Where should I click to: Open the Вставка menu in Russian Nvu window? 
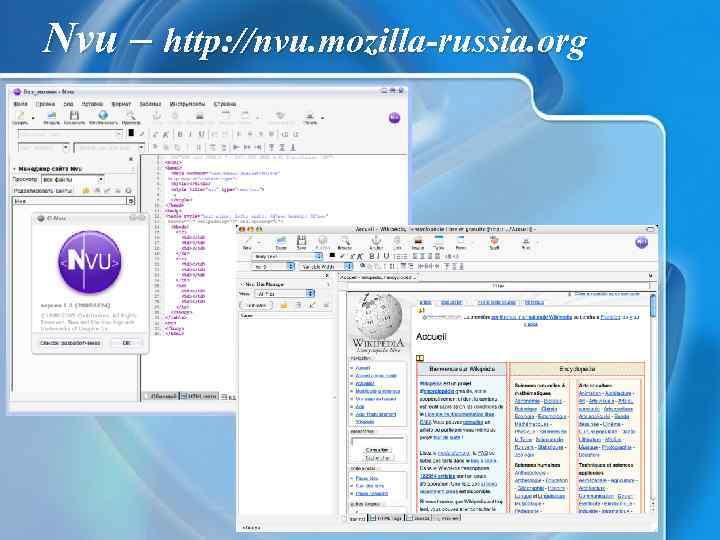coord(92,104)
